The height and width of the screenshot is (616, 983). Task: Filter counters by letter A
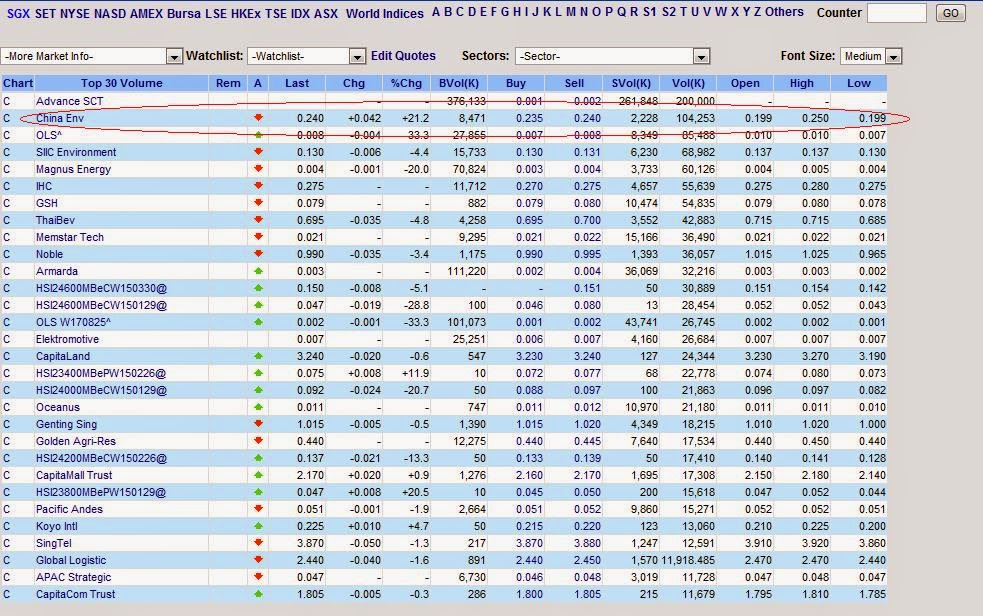pos(436,12)
